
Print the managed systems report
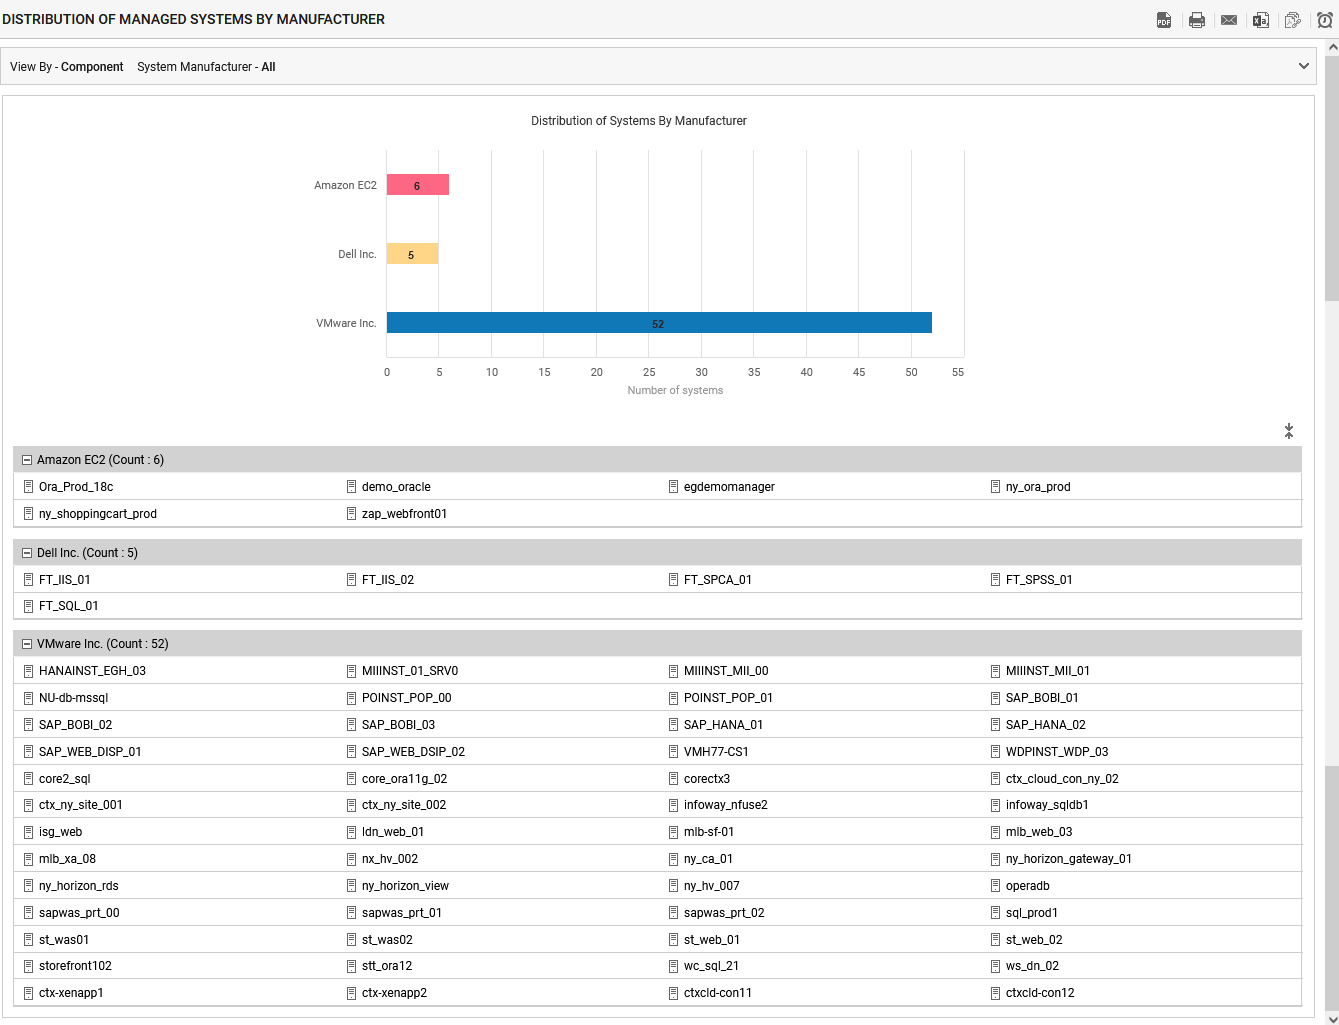point(1197,20)
